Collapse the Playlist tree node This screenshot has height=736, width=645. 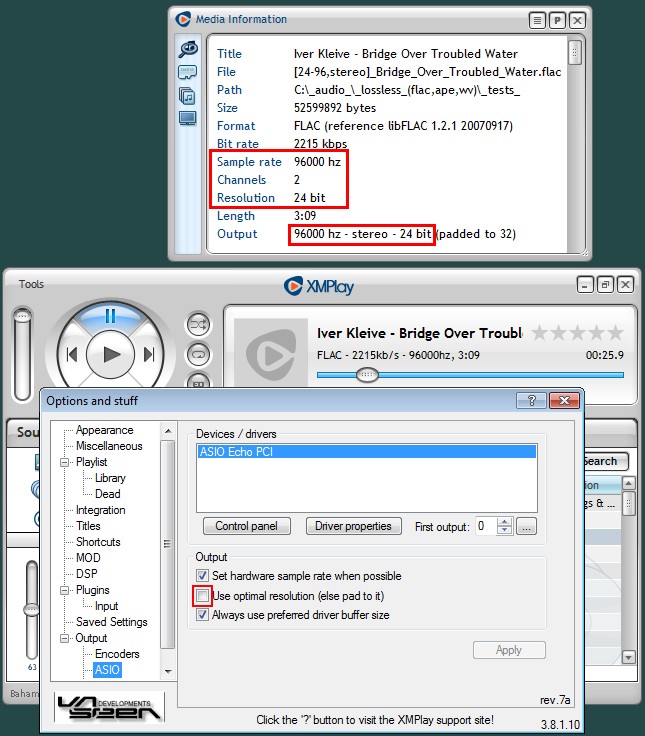(65, 462)
